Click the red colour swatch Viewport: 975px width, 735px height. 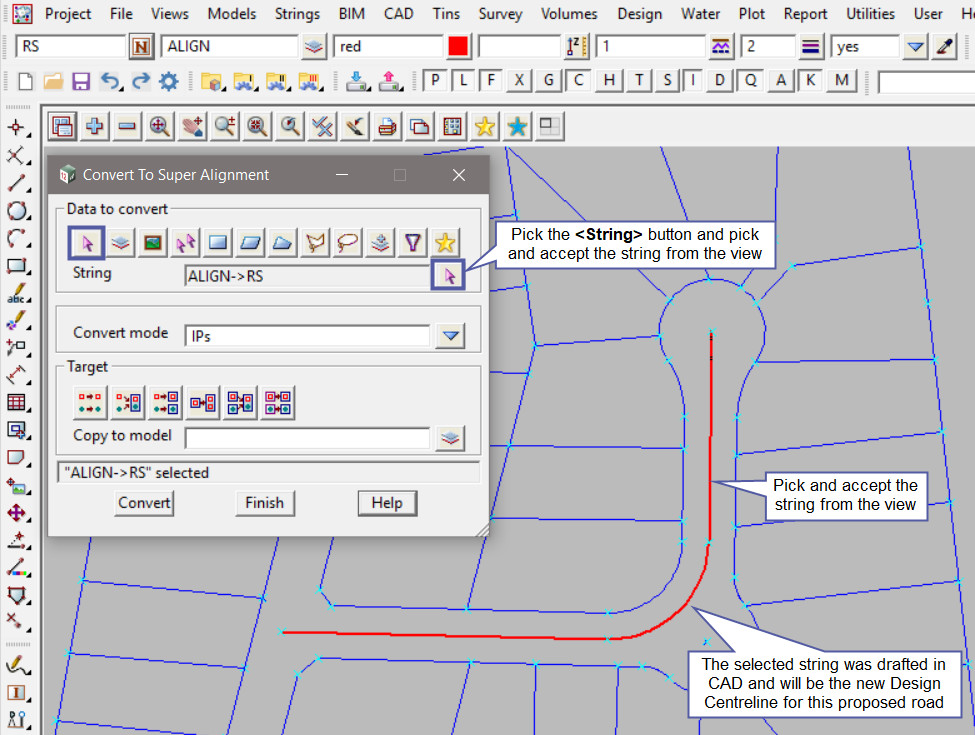point(458,47)
